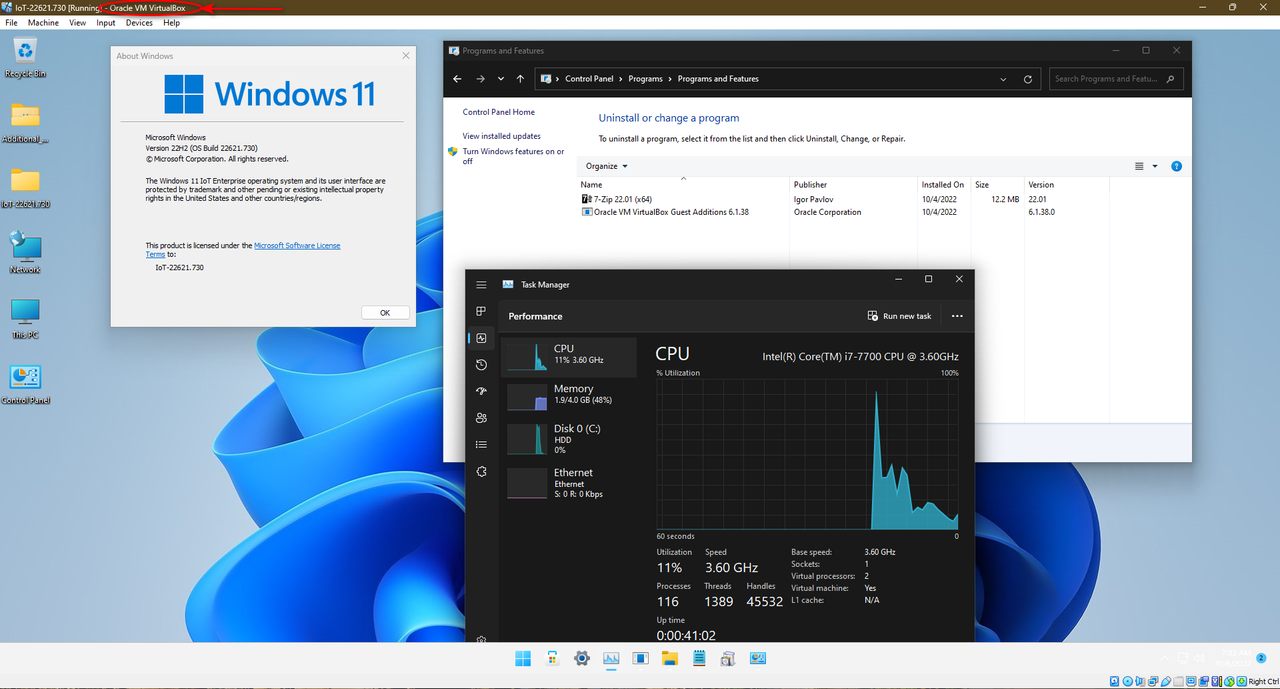Open the Organize dropdown
The width and height of the screenshot is (1280, 689).
click(x=607, y=166)
